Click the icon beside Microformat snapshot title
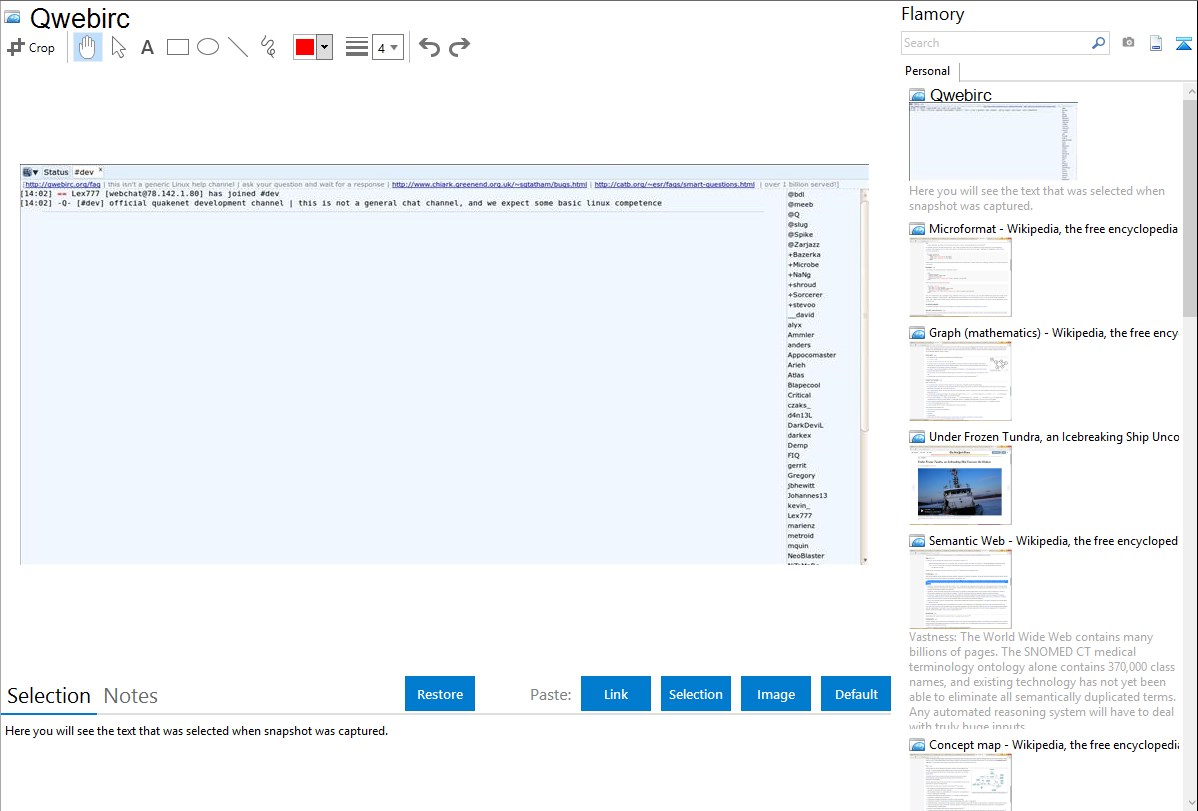The width and height of the screenshot is (1198, 811). point(918,229)
